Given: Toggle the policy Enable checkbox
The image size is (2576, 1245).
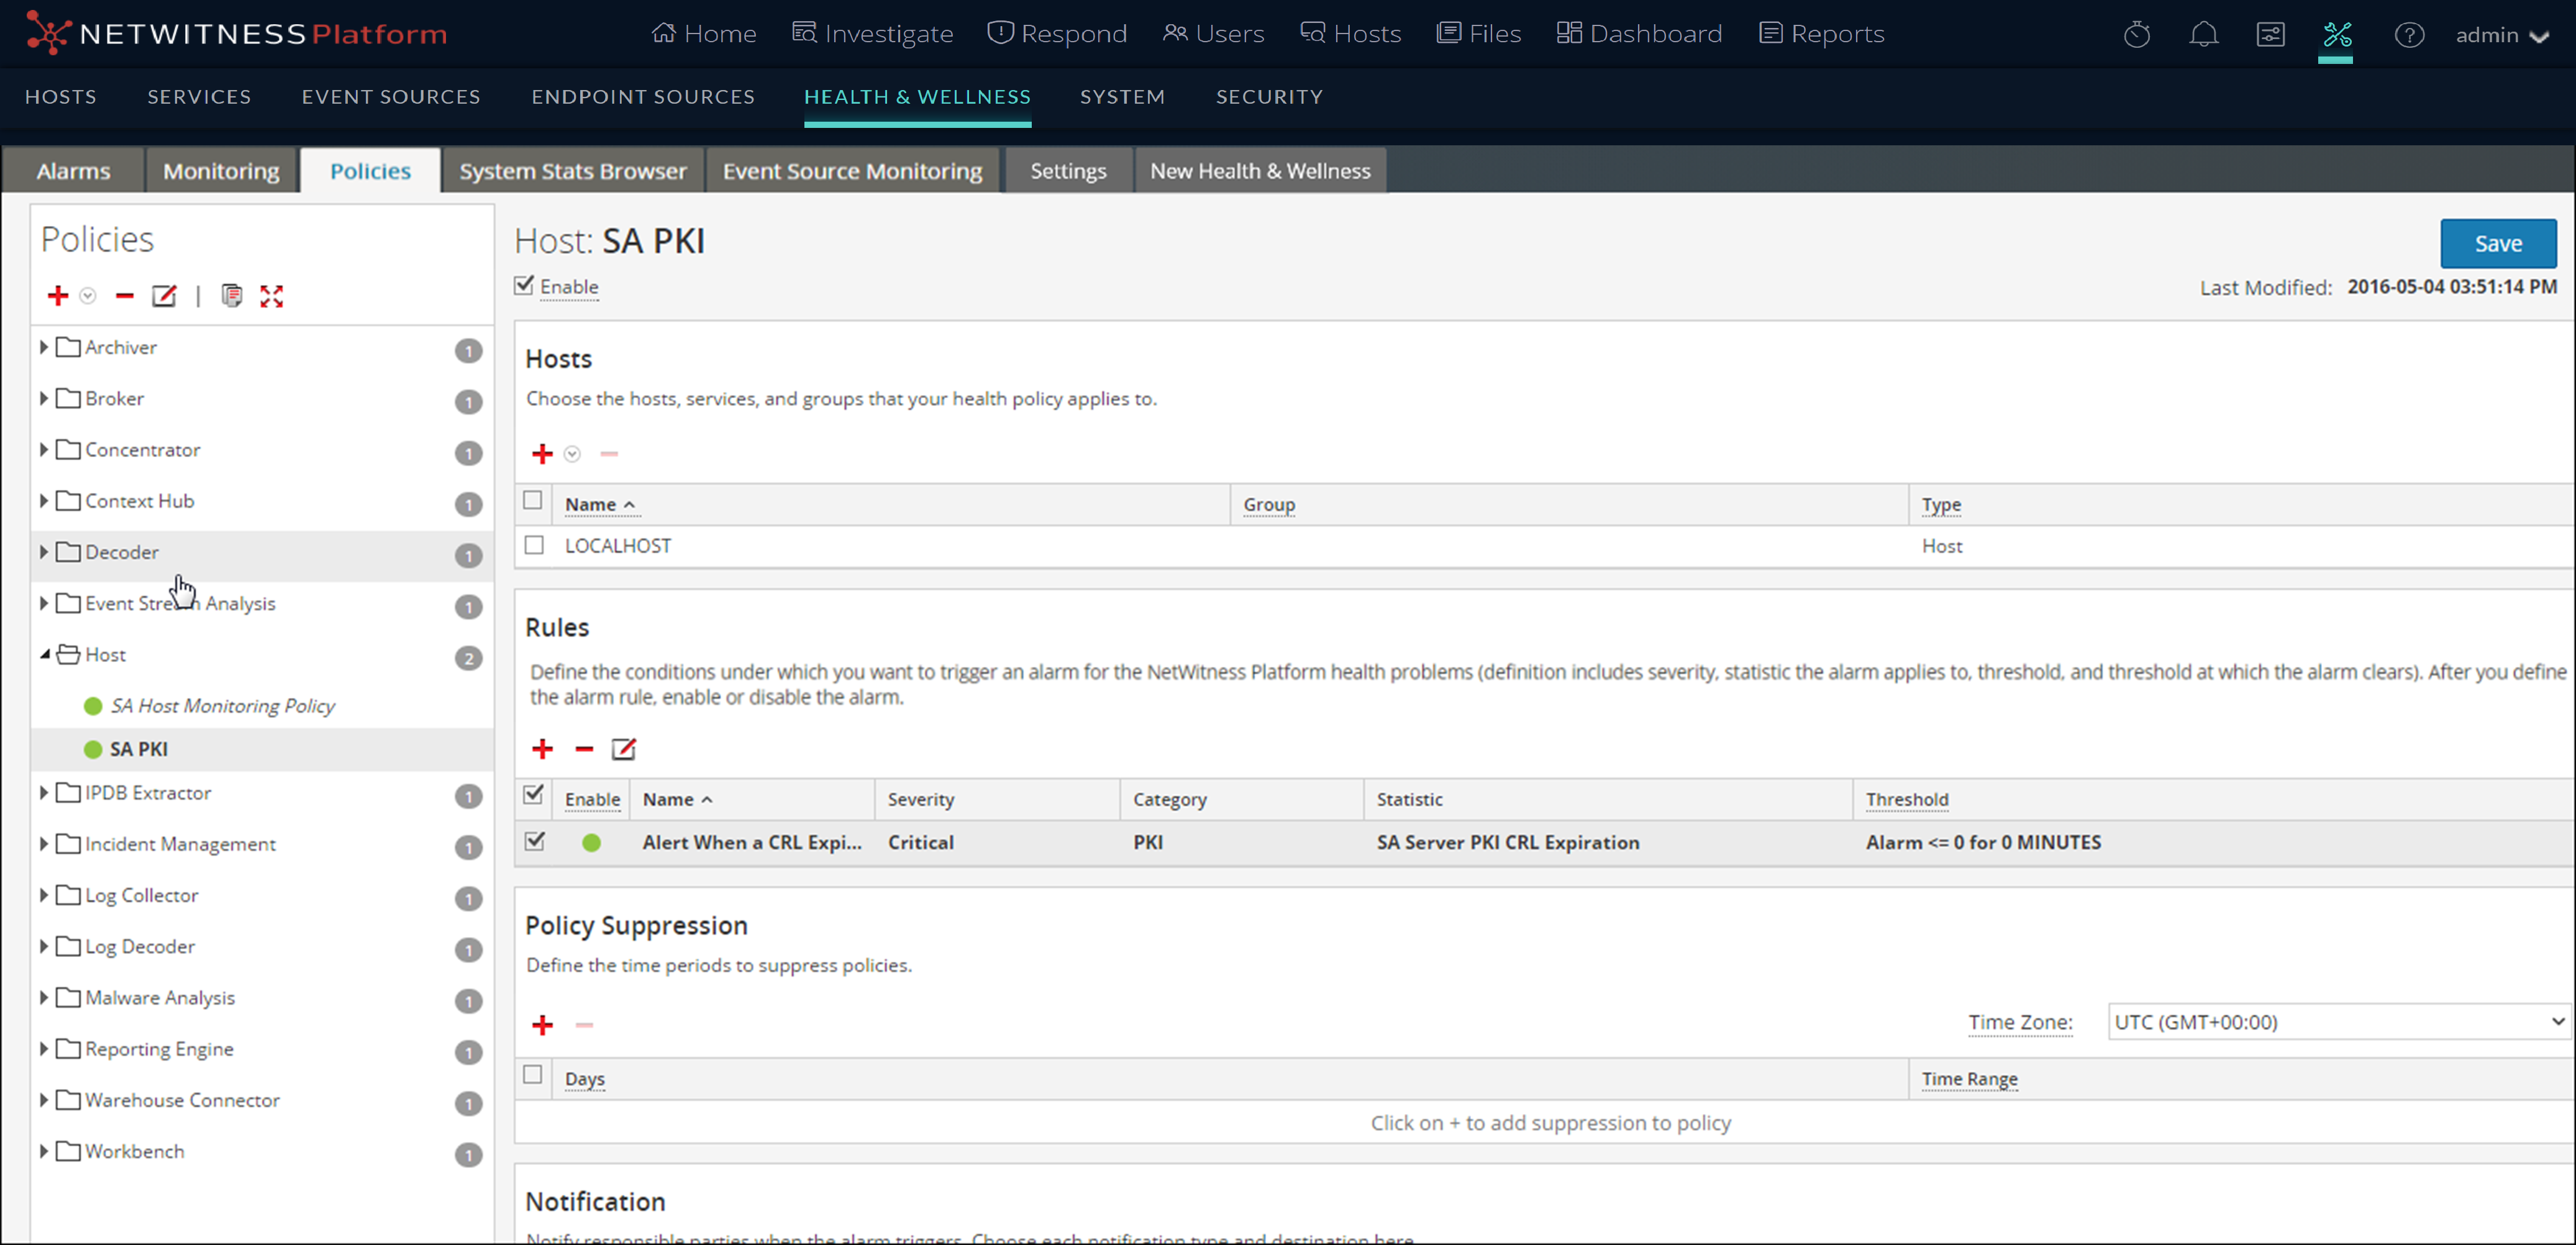Looking at the screenshot, I should [524, 286].
